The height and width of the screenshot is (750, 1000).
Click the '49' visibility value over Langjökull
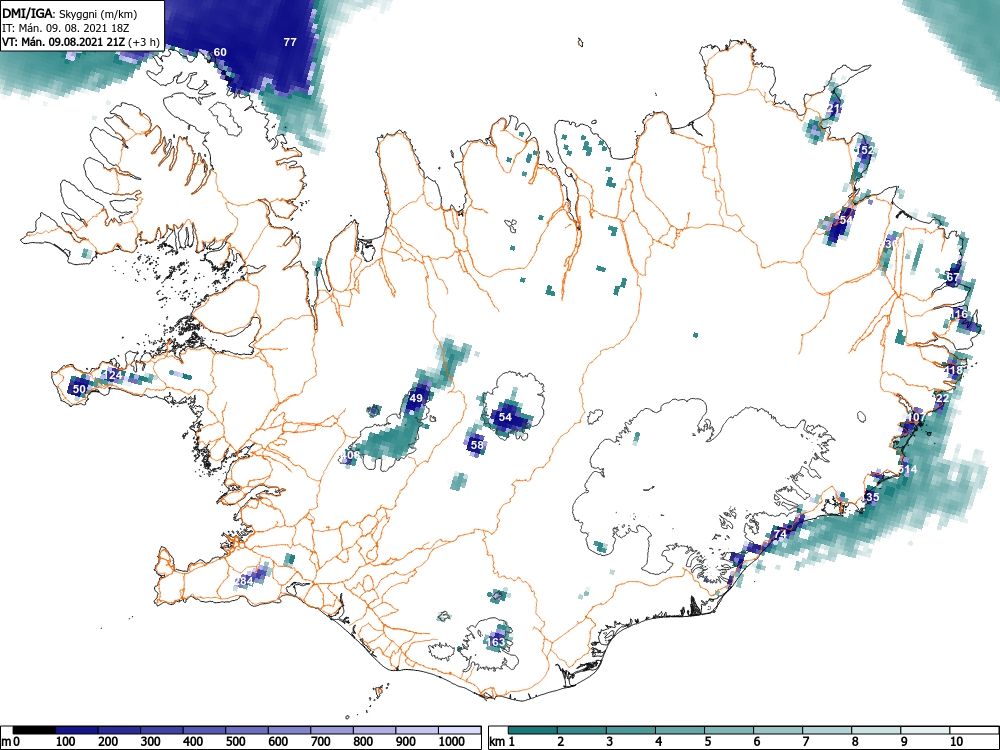[x=416, y=398]
